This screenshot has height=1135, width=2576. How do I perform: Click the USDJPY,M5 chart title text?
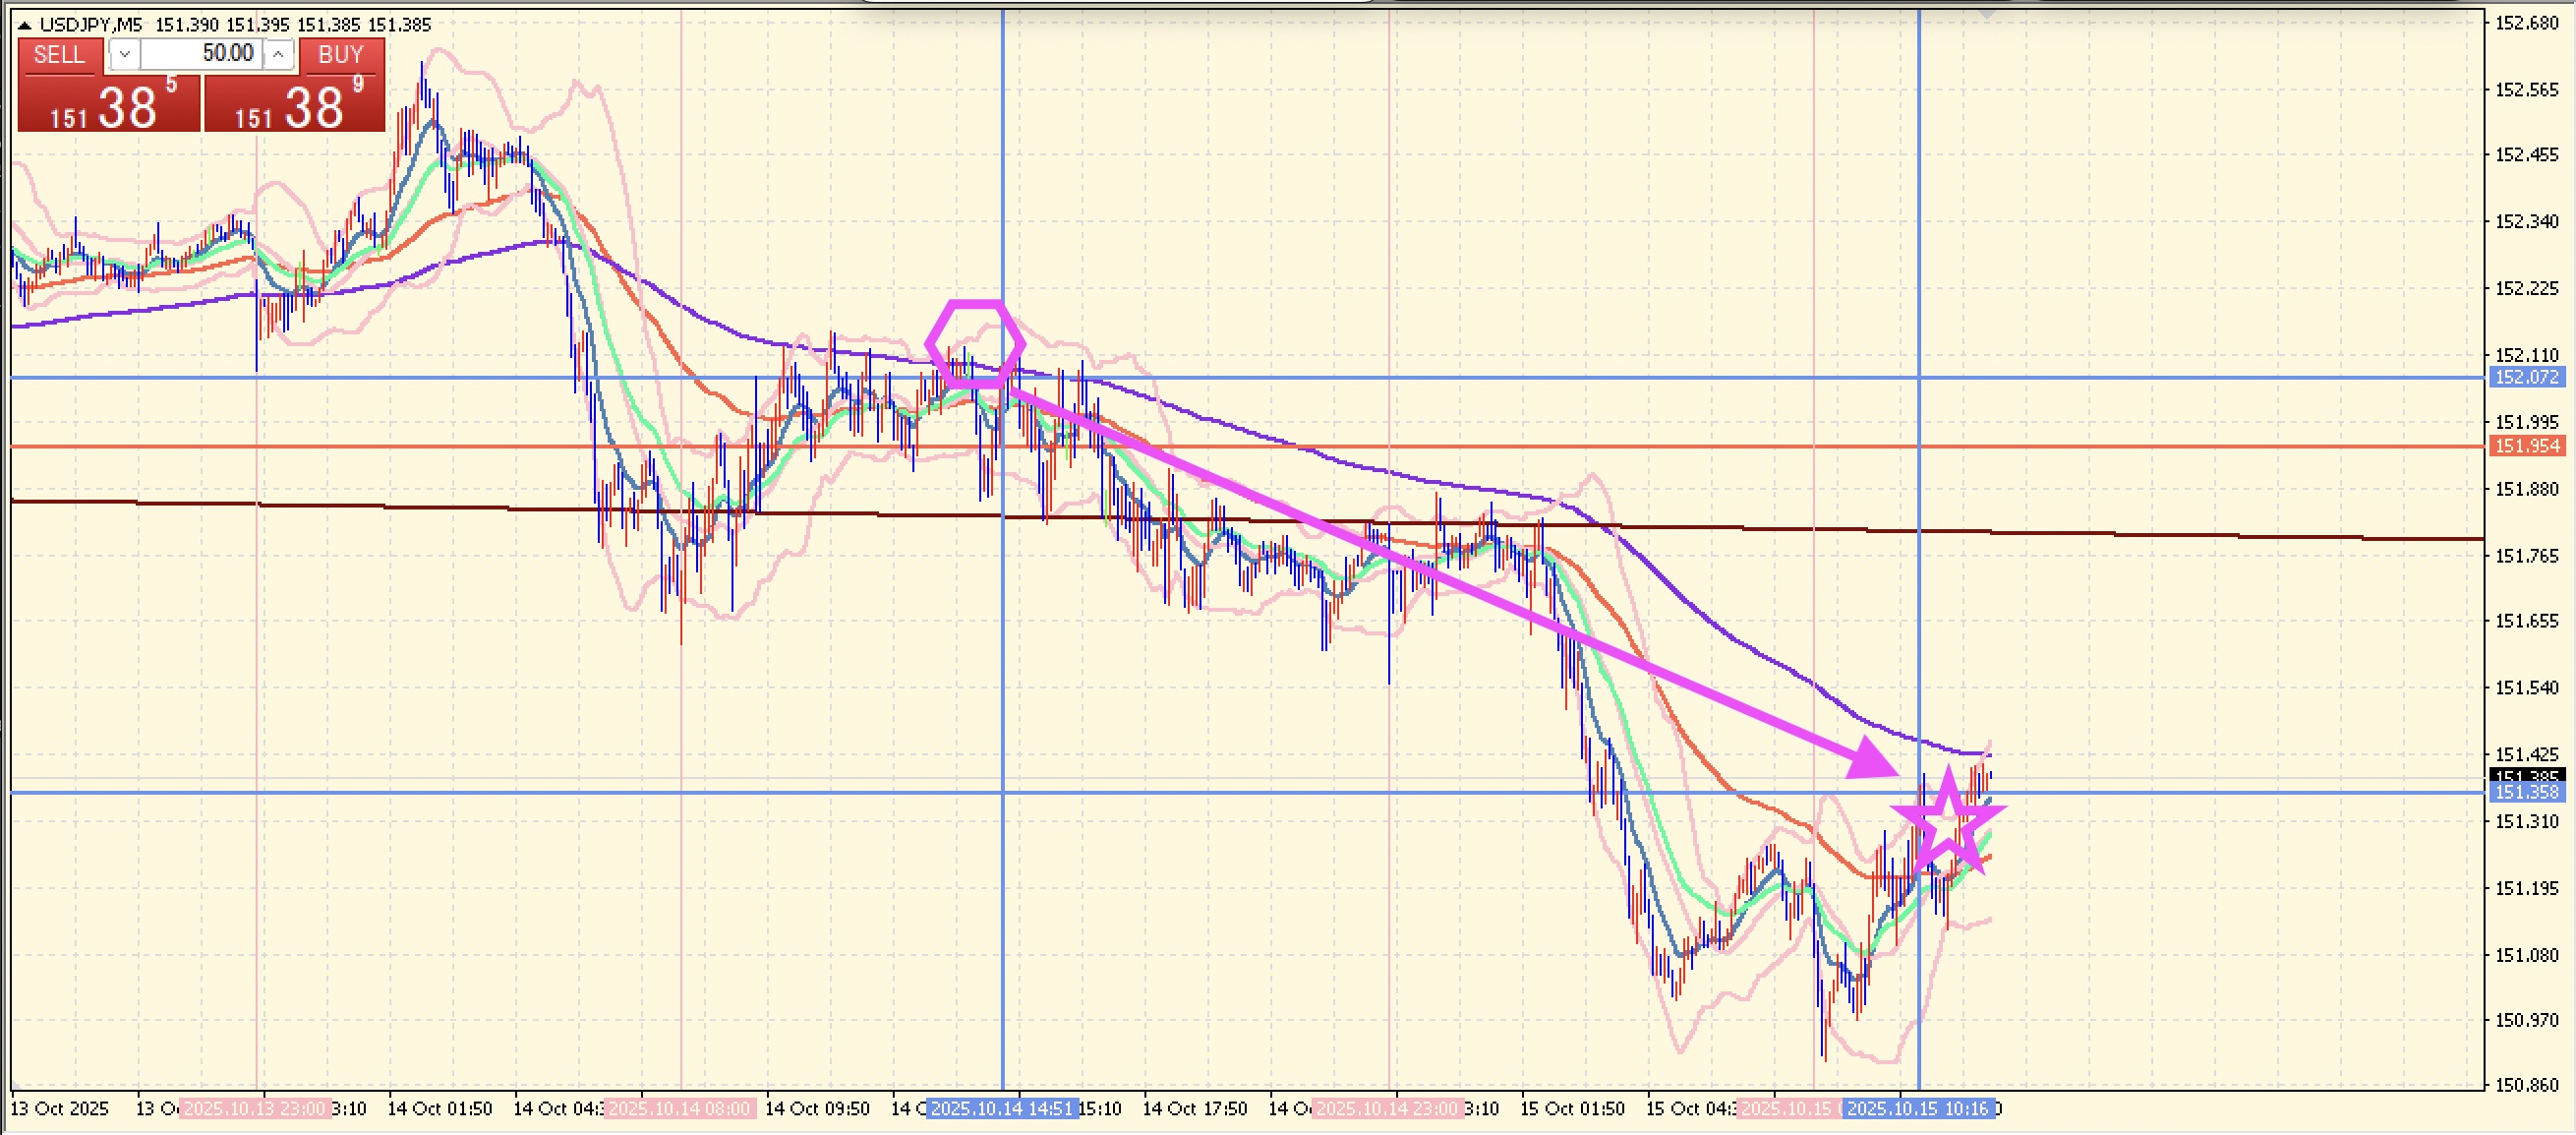90,25
